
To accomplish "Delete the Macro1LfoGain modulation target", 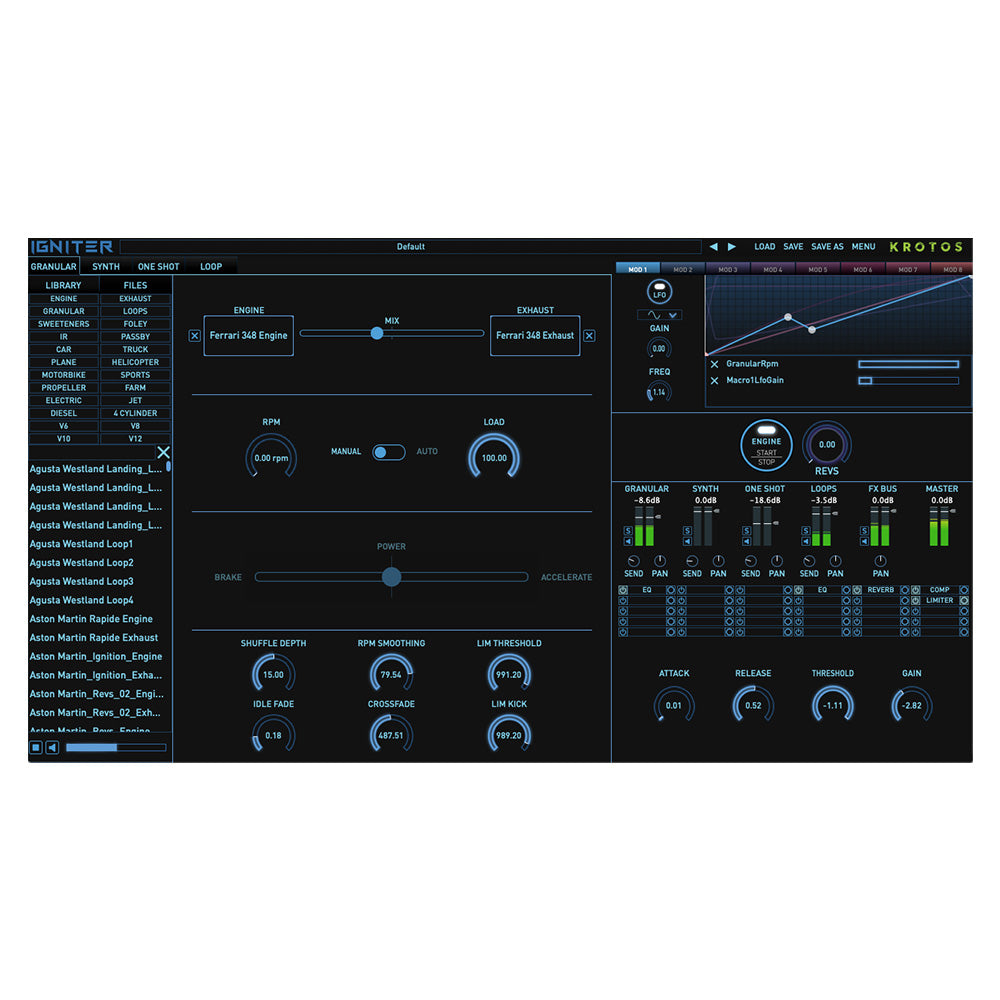I will tap(714, 381).
